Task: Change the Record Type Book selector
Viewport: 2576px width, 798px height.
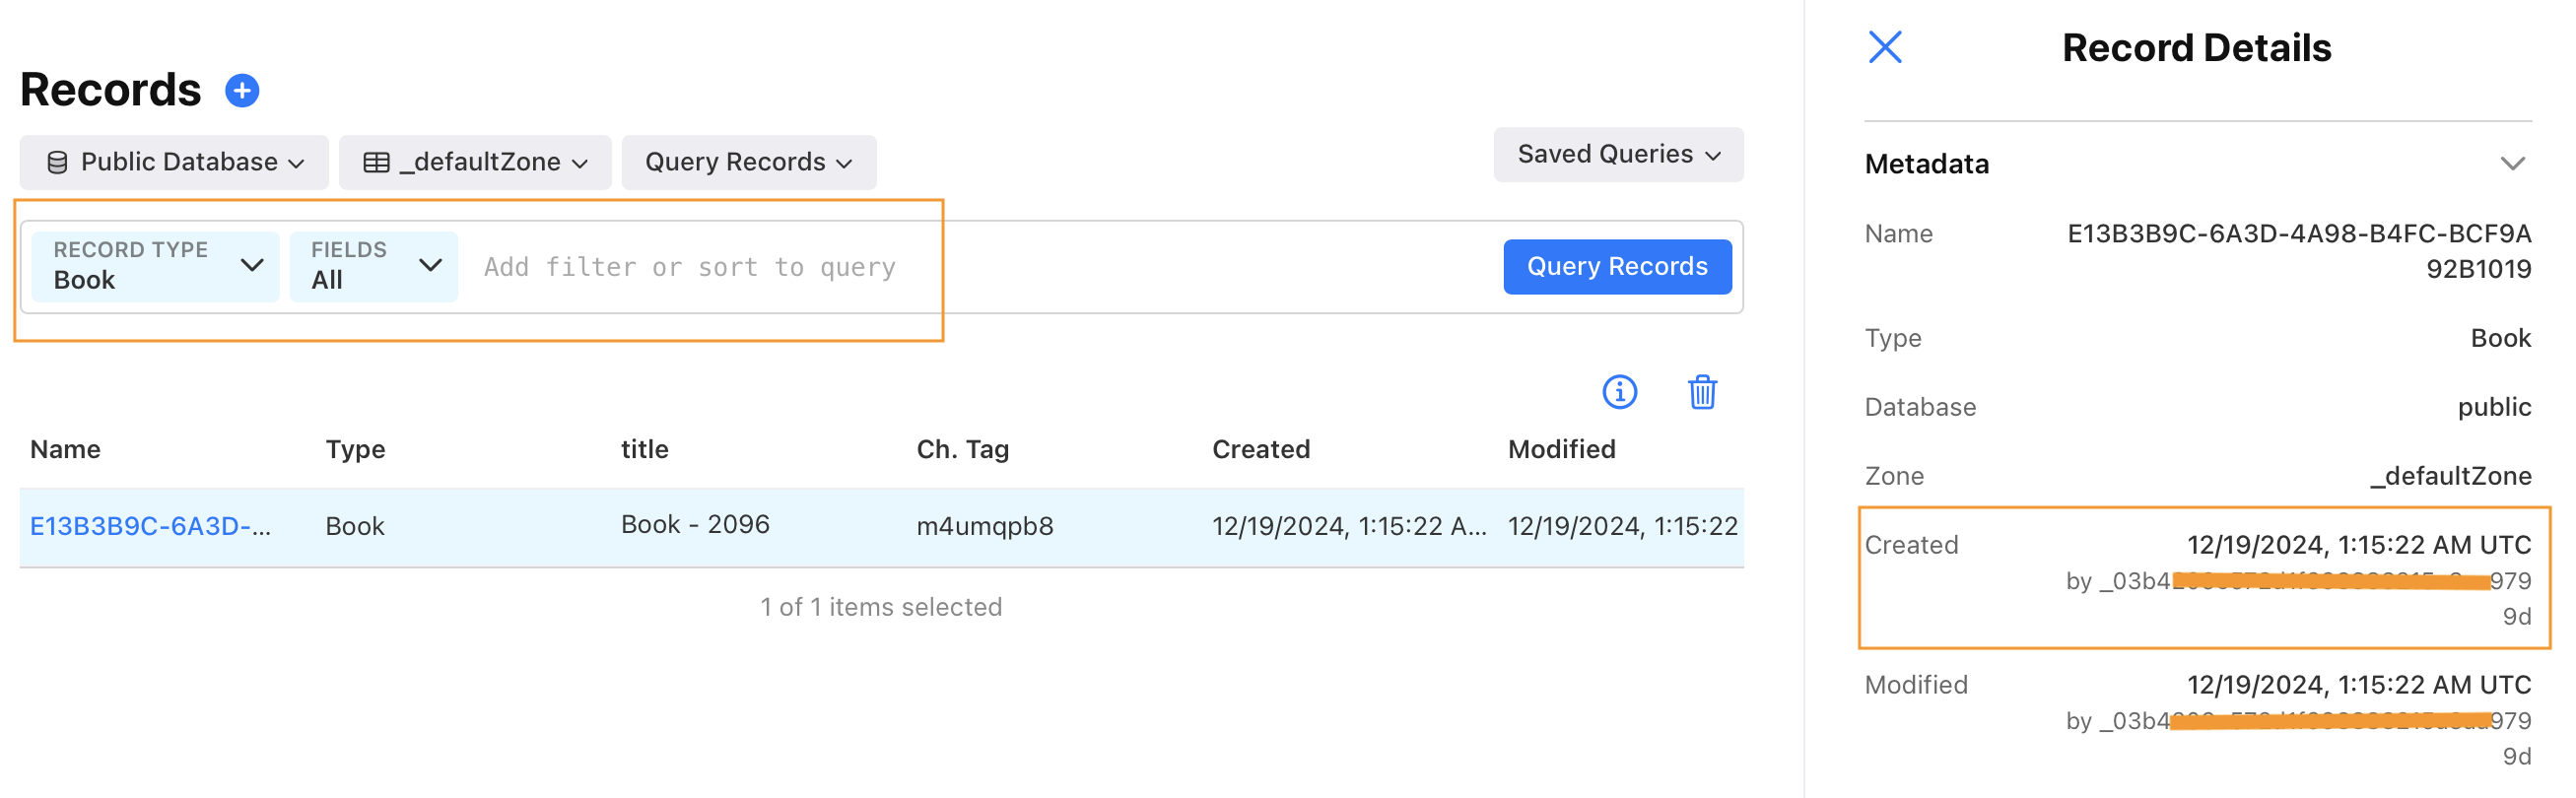Action: (x=156, y=266)
